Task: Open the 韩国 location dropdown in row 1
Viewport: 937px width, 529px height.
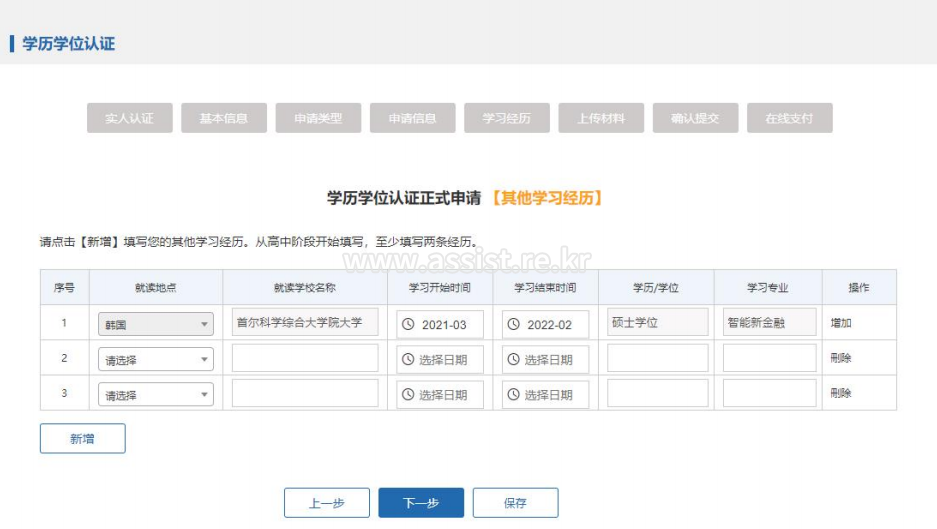Action: point(156,325)
